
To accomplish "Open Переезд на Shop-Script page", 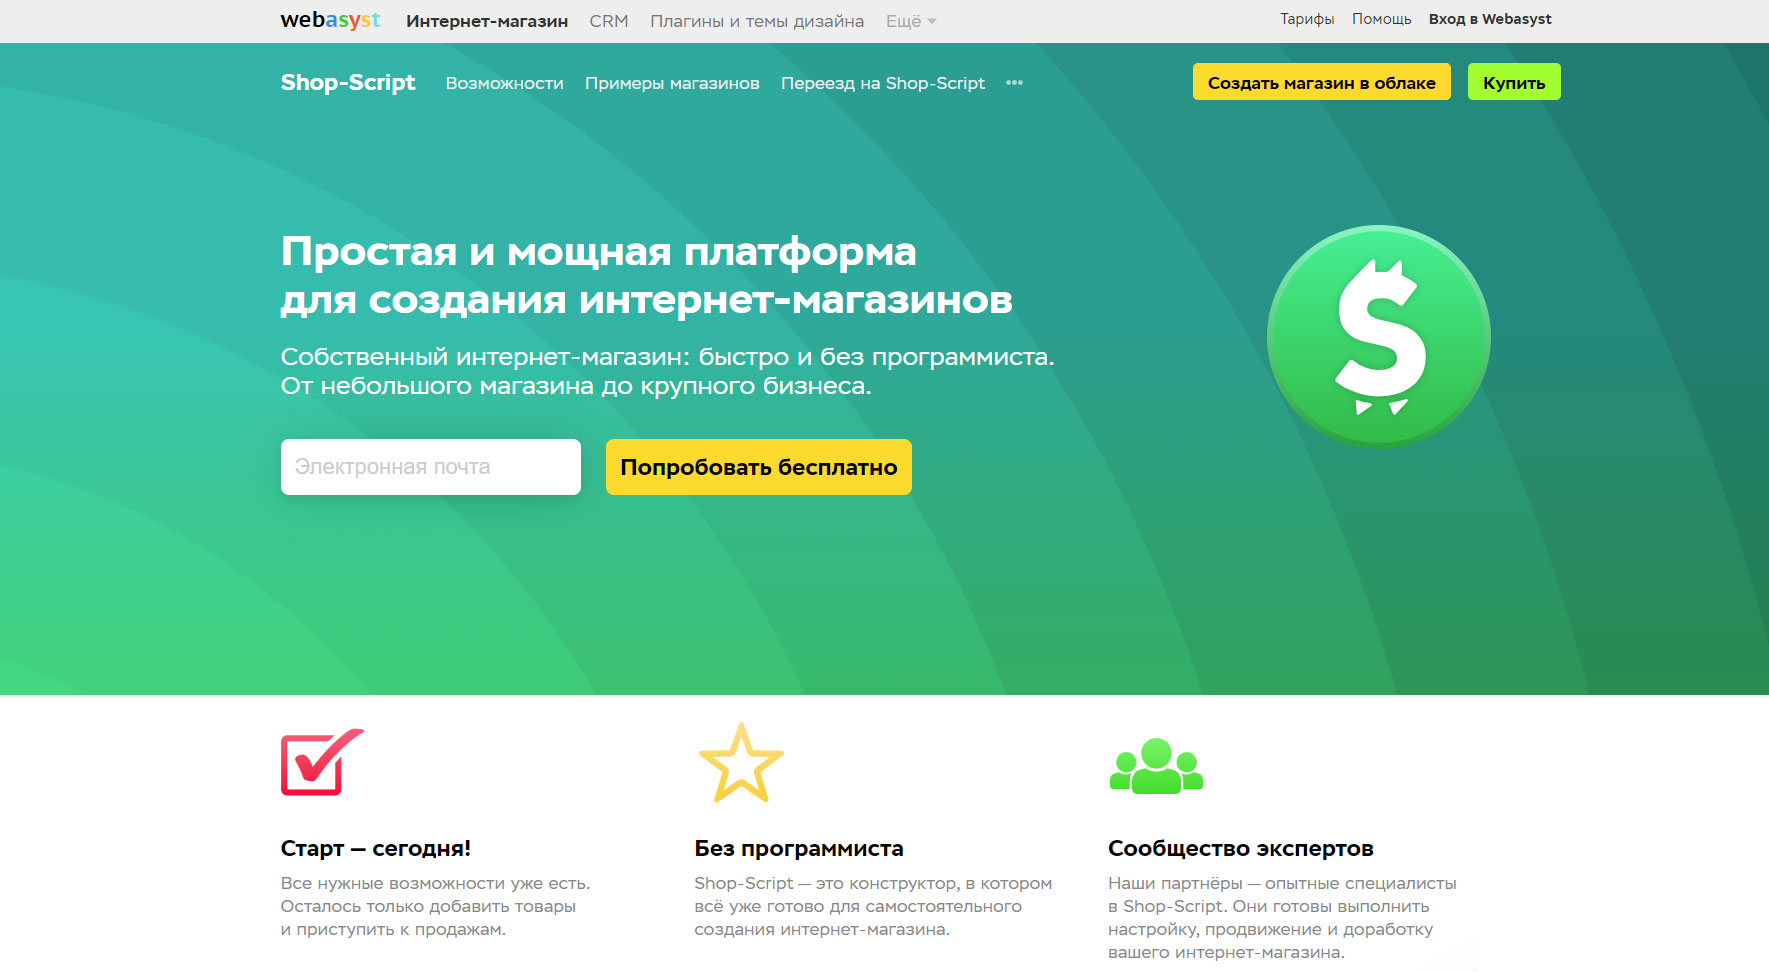I will tap(883, 83).
